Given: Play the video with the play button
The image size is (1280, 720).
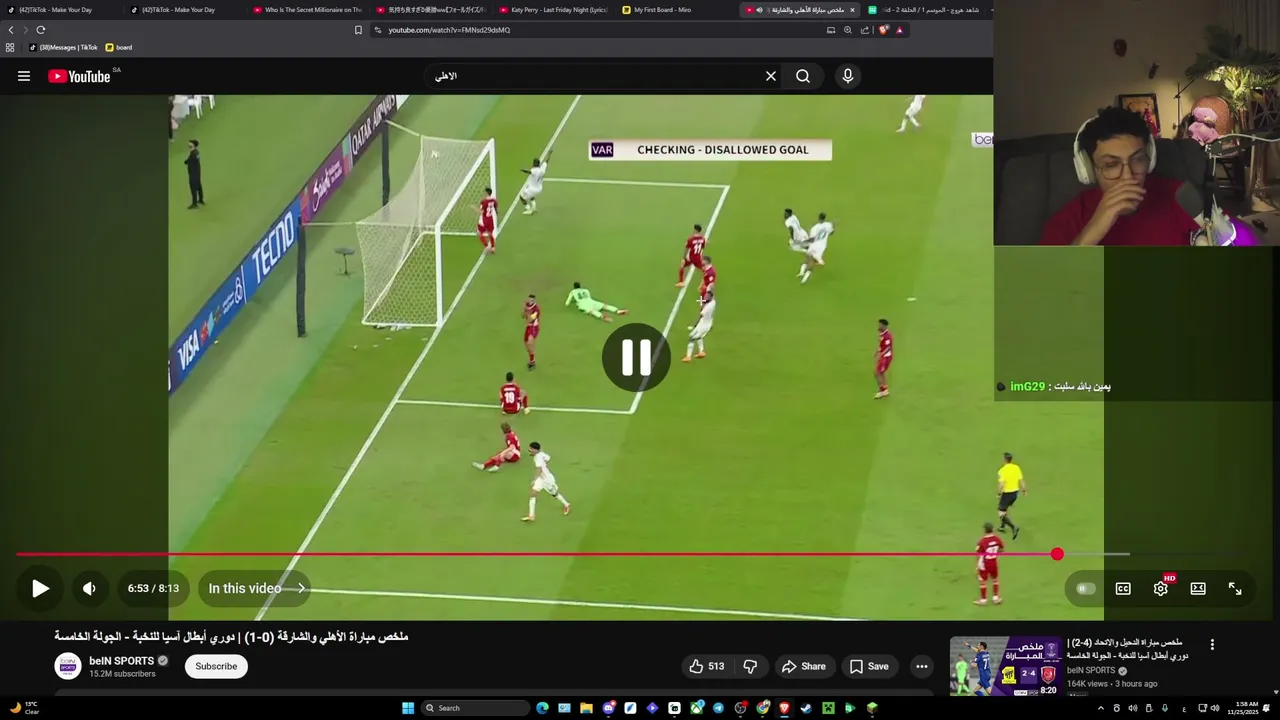Looking at the screenshot, I should click(40, 588).
